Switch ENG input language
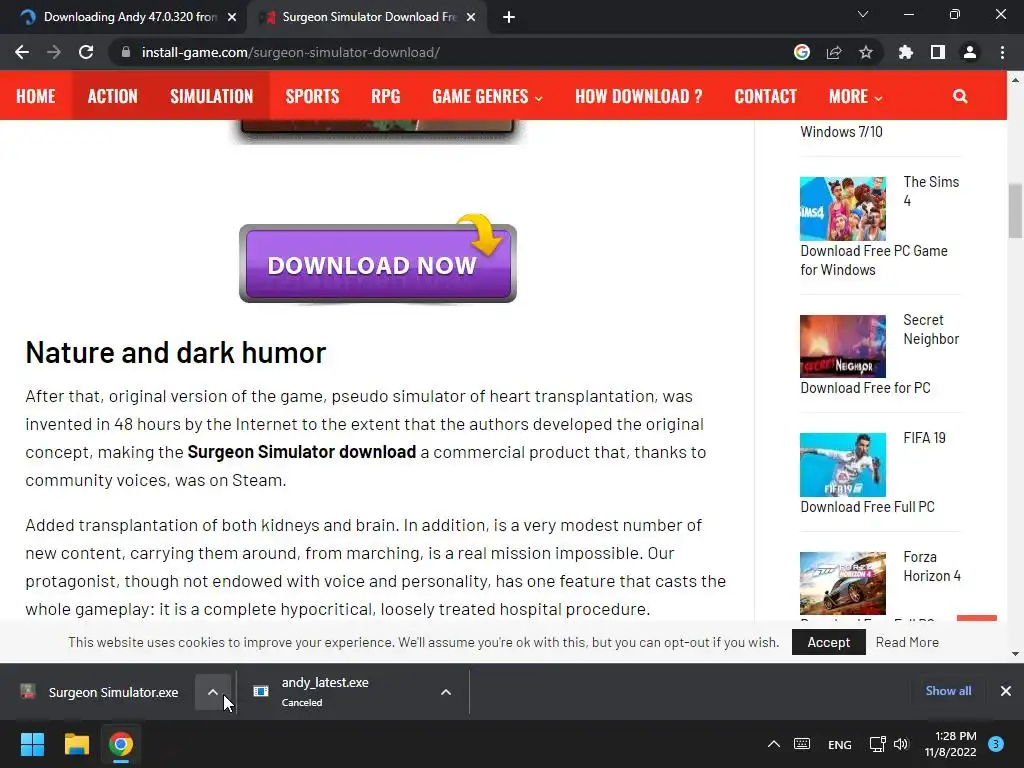The height and width of the screenshot is (768, 1024). (x=840, y=744)
